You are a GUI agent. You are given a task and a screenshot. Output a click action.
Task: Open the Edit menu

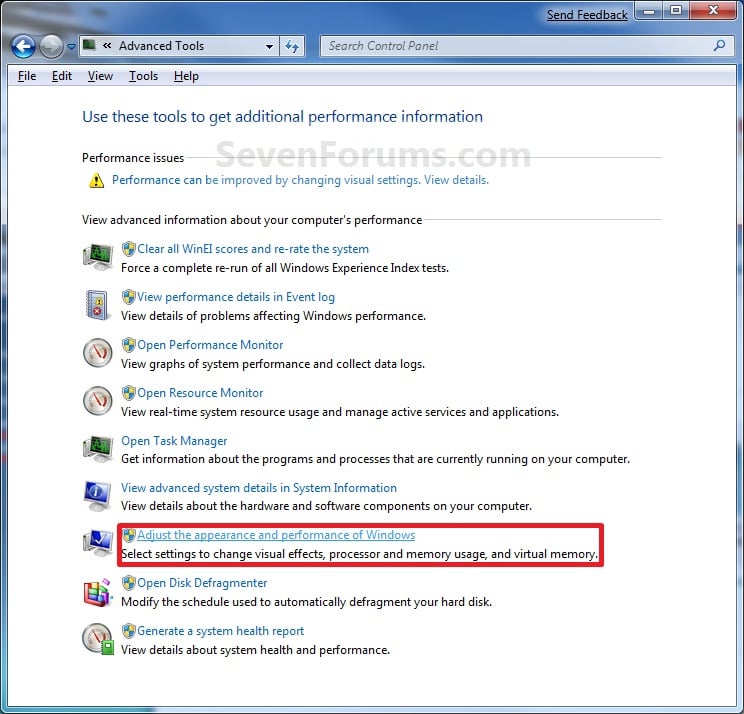coord(62,76)
